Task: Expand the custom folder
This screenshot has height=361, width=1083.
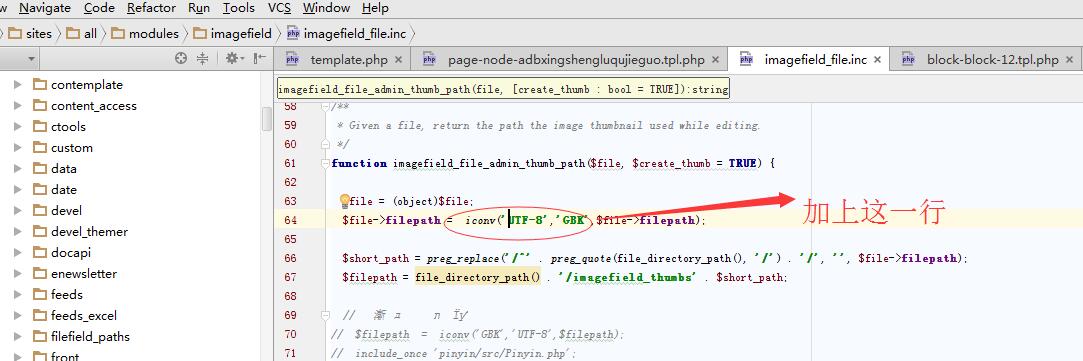Action: coord(18,148)
